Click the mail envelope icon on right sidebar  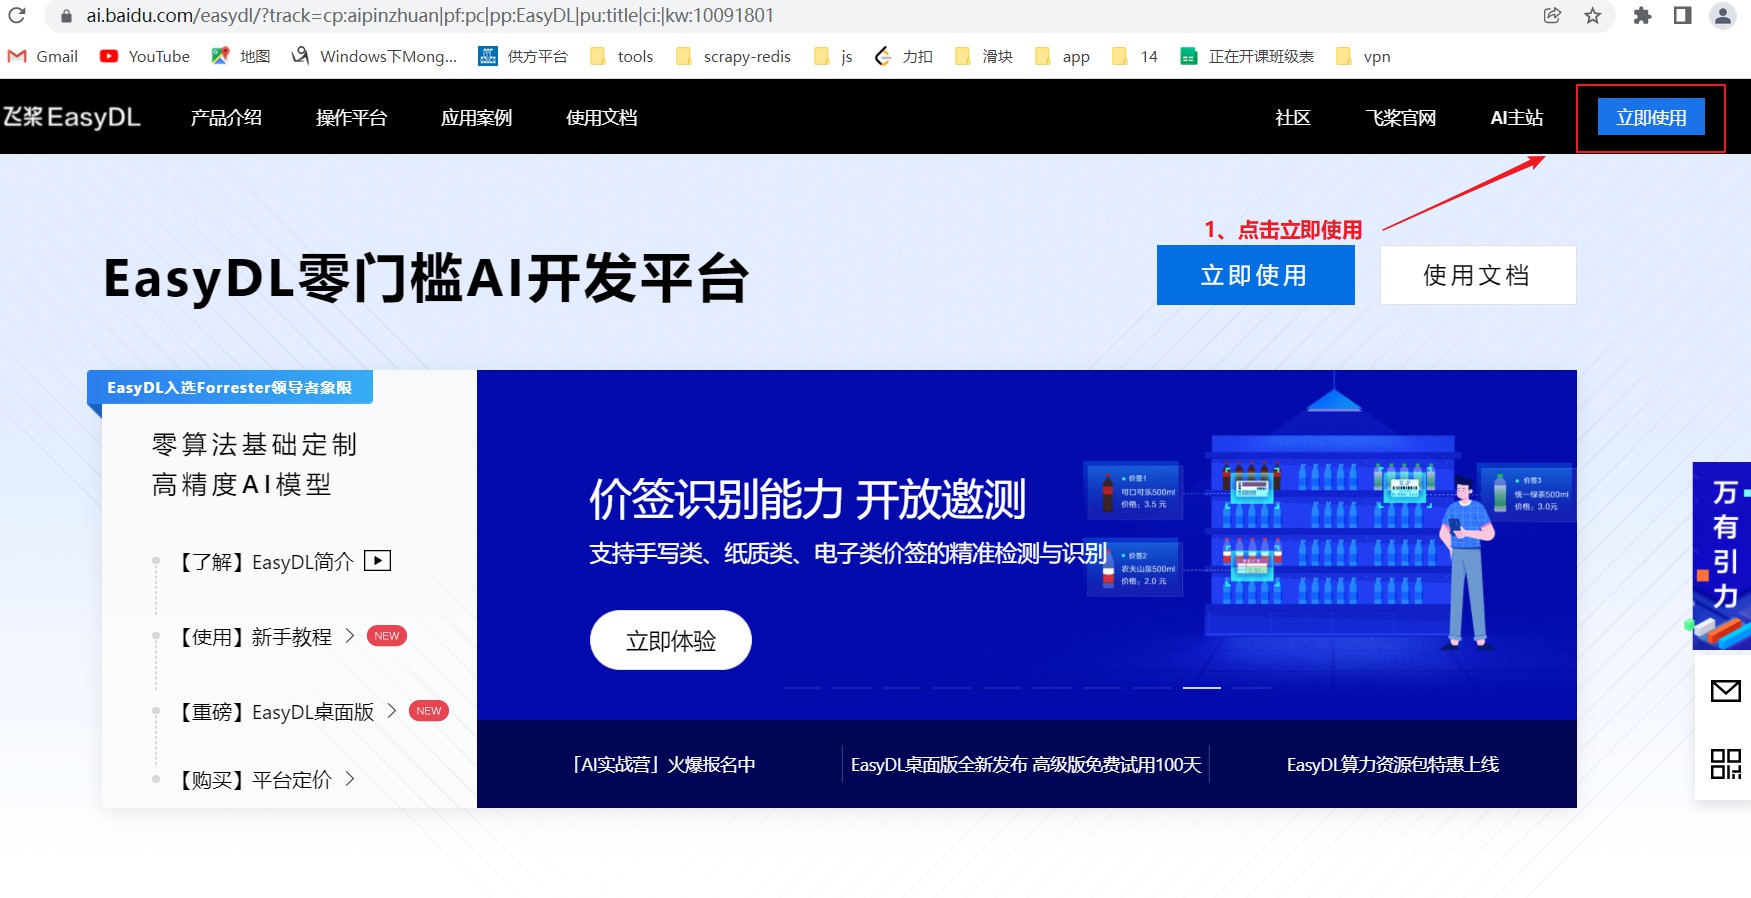click(x=1725, y=691)
